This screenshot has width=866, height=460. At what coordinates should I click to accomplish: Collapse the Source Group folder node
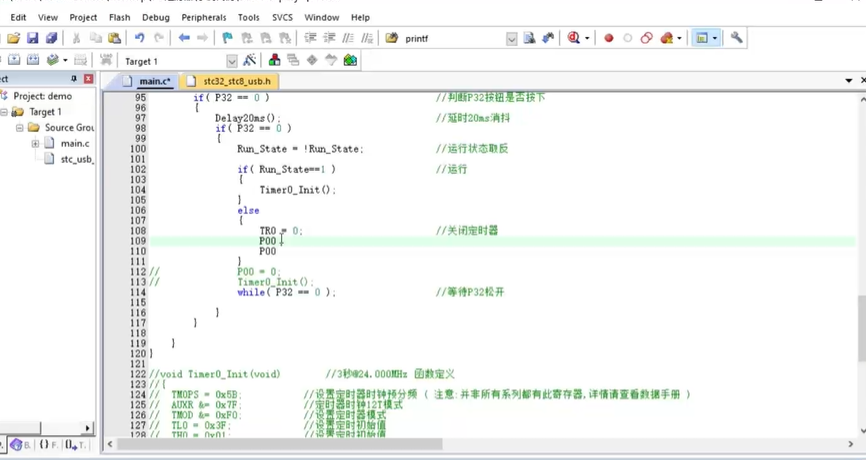tap(18, 128)
